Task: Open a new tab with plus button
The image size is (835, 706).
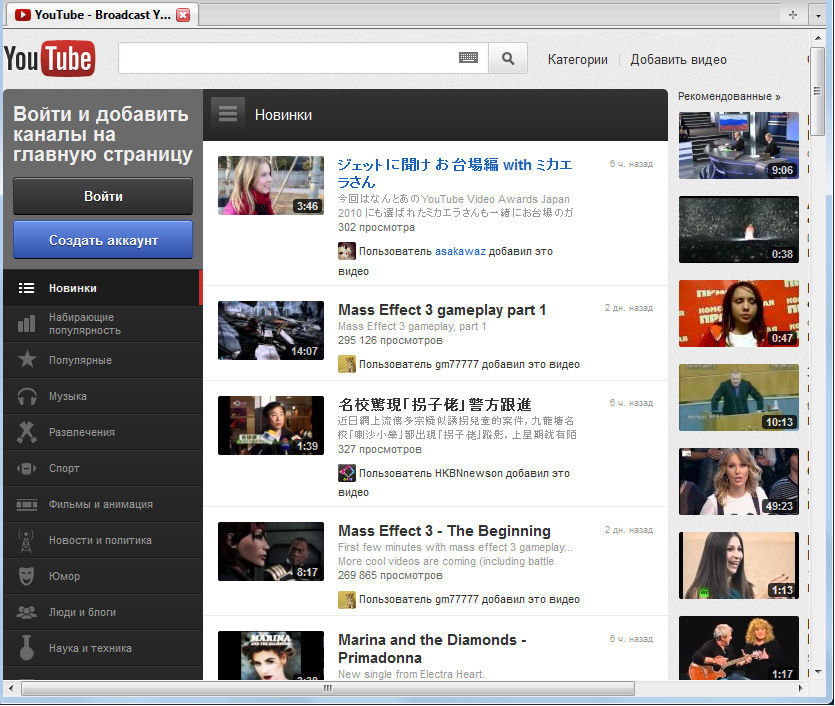Action: click(x=793, y=15)
